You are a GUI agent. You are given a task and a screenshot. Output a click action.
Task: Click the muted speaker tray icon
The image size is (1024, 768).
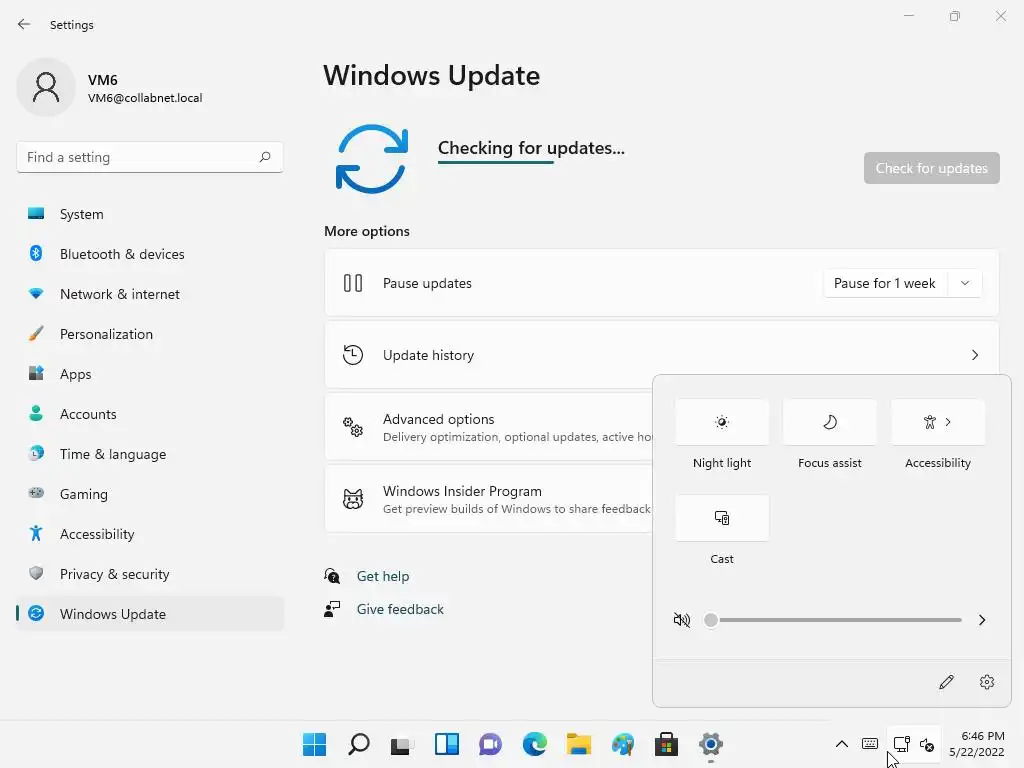coord(927,744)
